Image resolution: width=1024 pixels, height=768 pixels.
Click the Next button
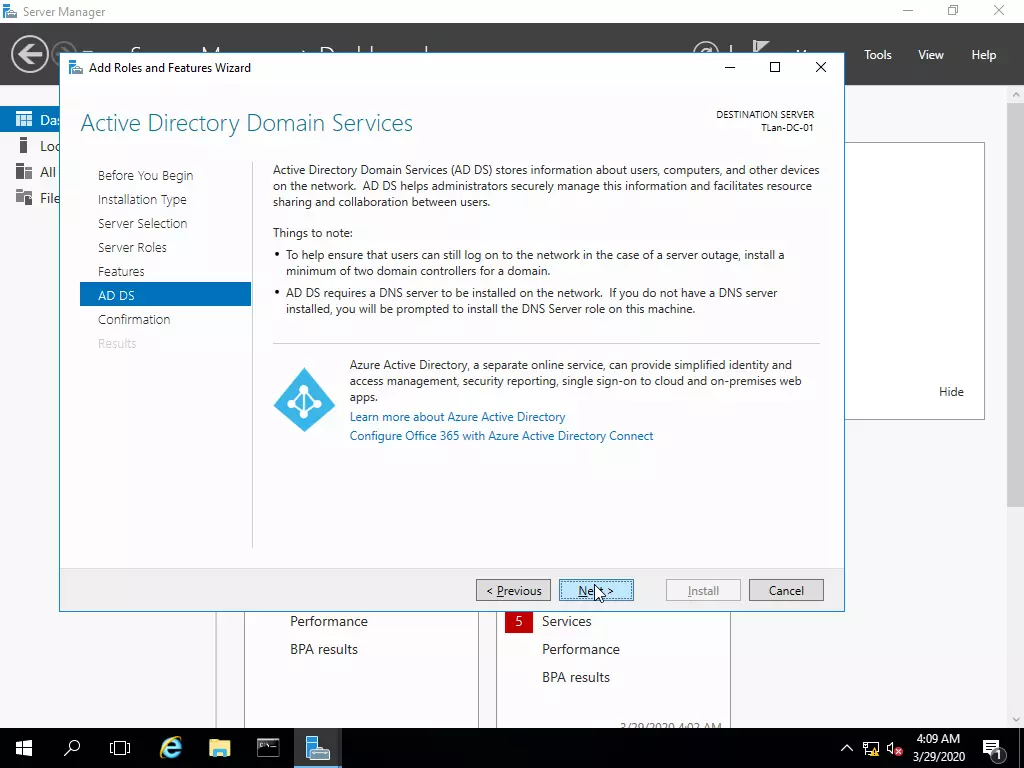point(596,590)
